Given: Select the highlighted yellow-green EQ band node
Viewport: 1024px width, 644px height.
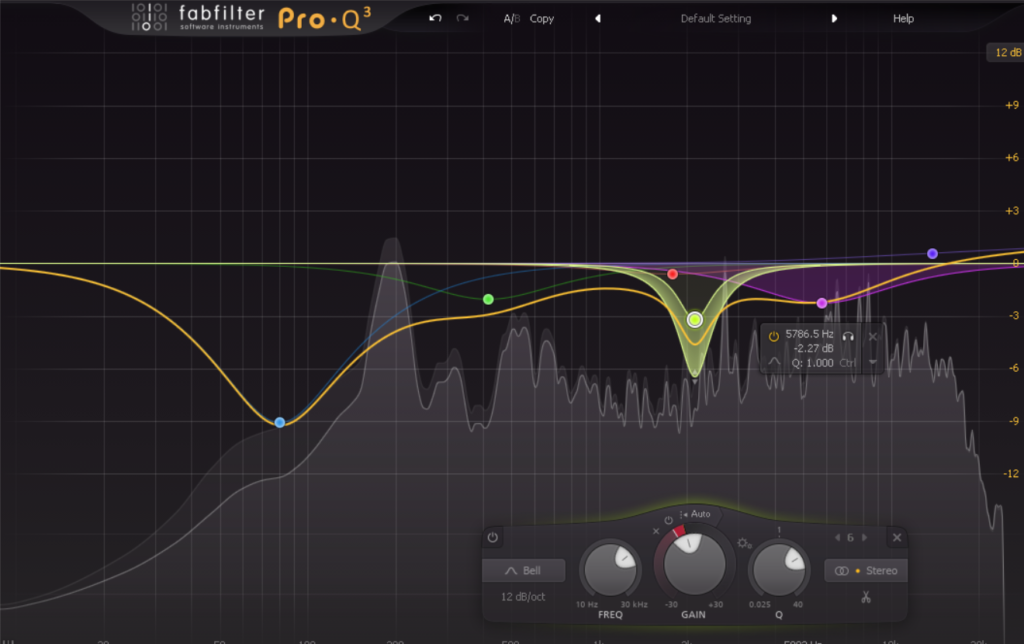Looking at the screenshot, I should 695,319.
